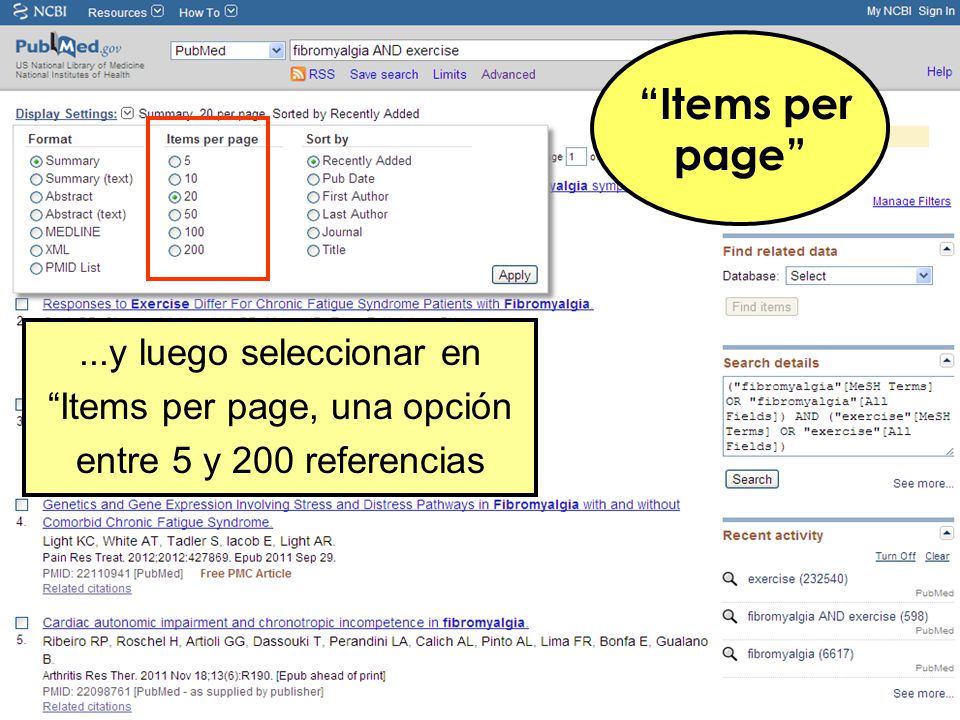Open Cardiac autonomic impairment article link

coord(285,623)
